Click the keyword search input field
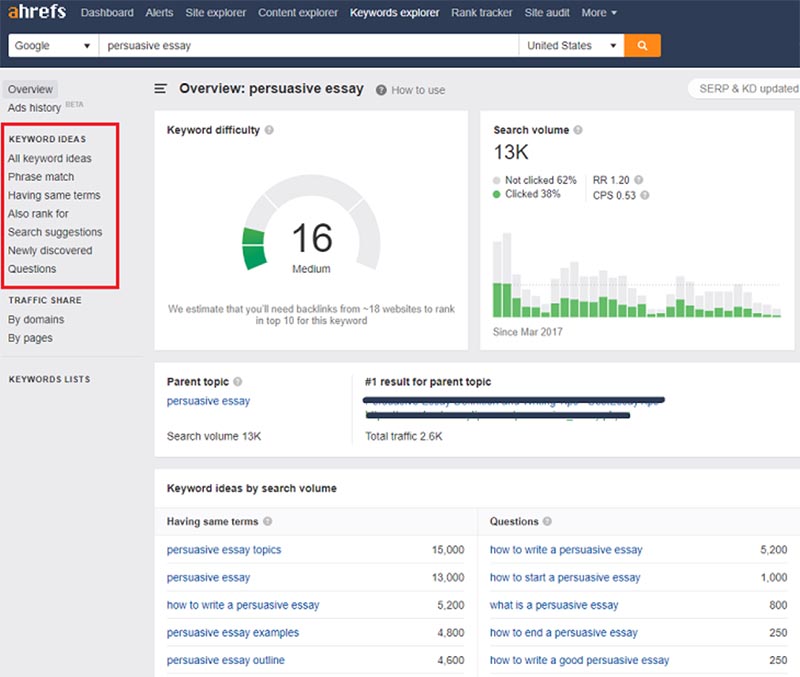Screen dimensions: 800x677 (309, 45)
